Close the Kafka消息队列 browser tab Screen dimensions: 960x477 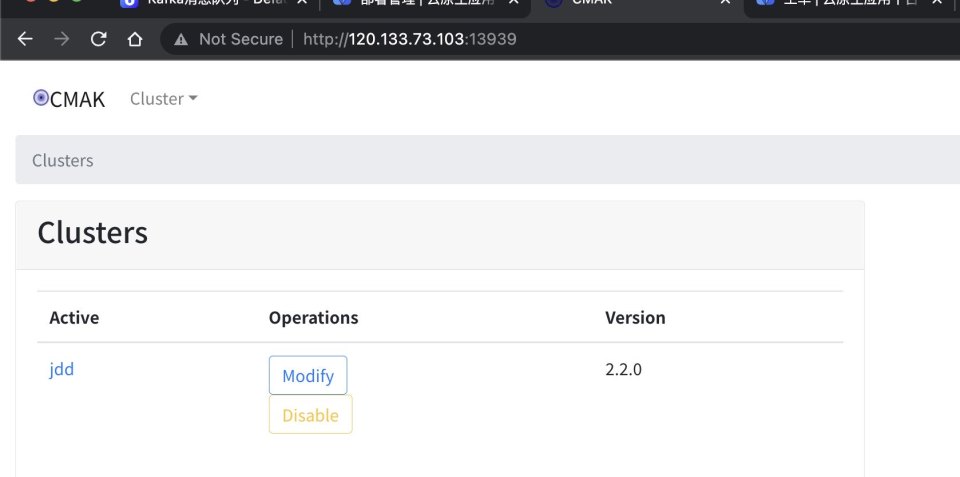(x=302, y=3)
